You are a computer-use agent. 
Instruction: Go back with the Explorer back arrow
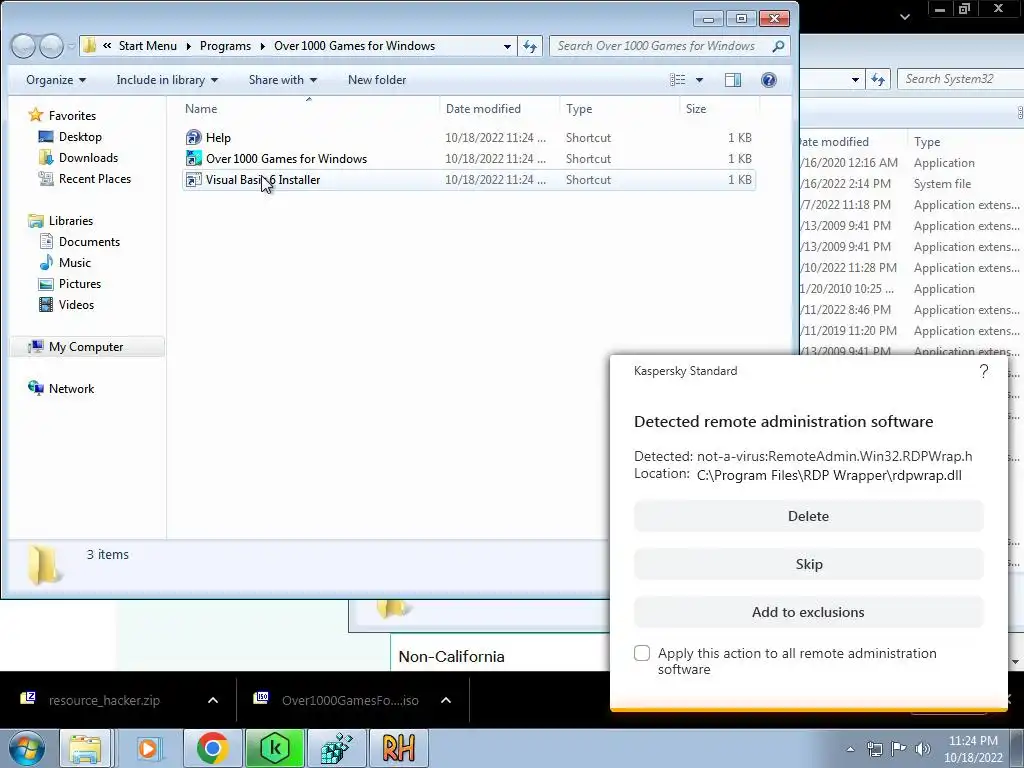tap(23, 46)
